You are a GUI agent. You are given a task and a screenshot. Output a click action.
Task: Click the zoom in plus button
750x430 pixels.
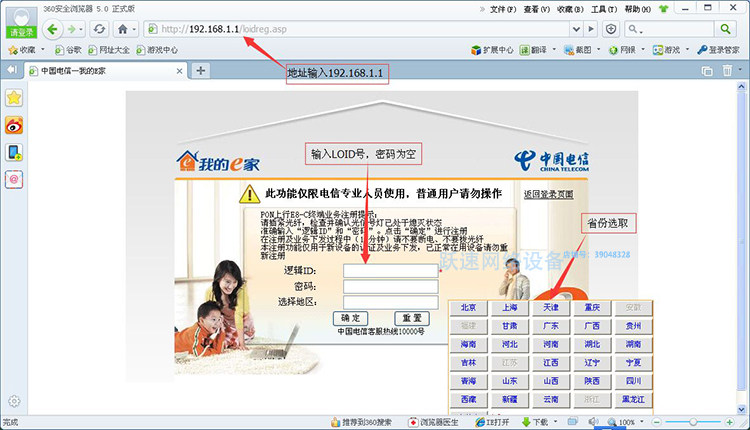point(729,422)
